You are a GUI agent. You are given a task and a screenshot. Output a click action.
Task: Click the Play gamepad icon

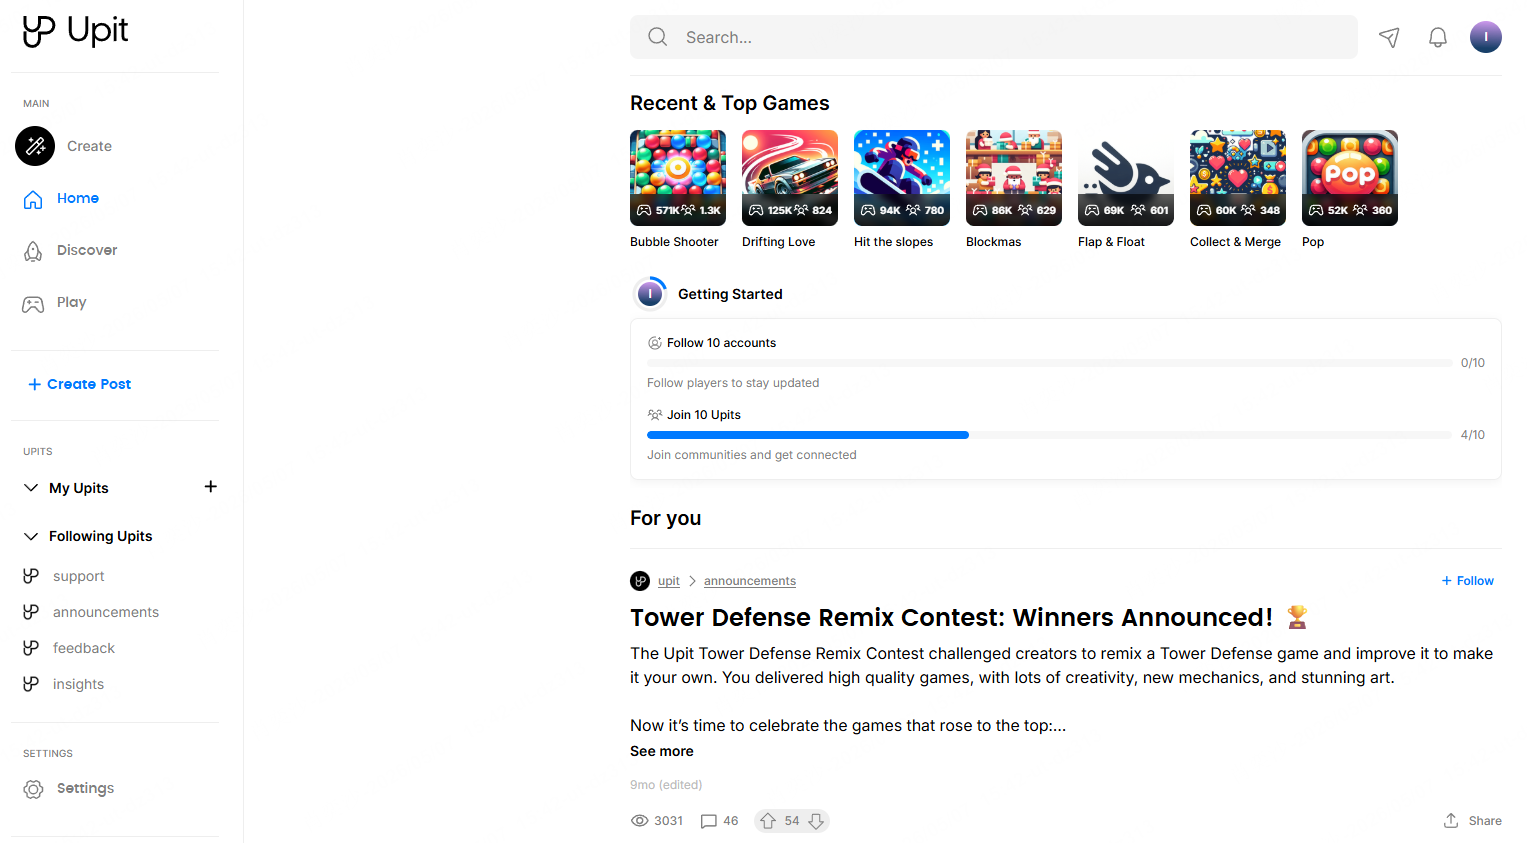click(33, 304)
